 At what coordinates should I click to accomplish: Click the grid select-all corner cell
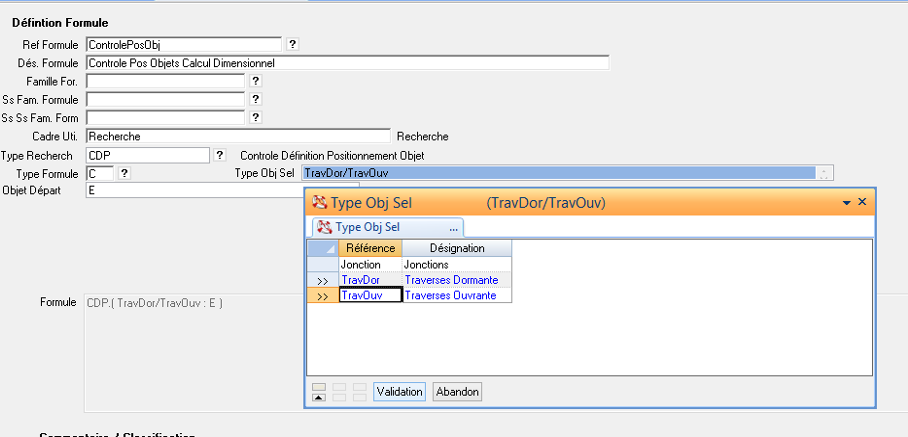[322, 248]
